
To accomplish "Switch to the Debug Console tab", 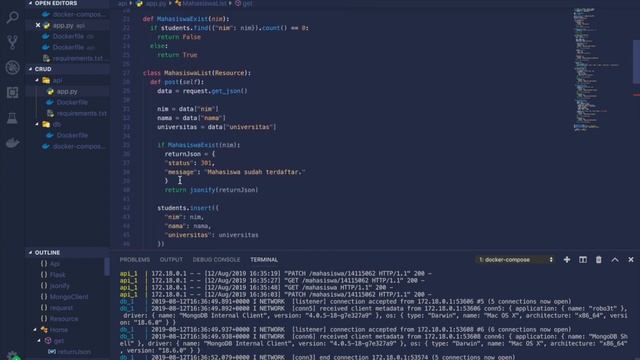I will (216, 260).
